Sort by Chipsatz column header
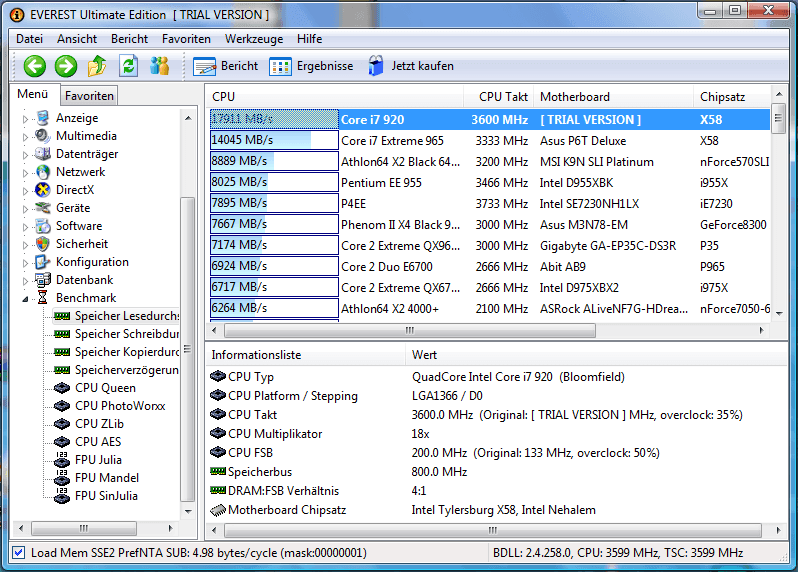This screenshot has height=572, width=798. coord(732,97)
